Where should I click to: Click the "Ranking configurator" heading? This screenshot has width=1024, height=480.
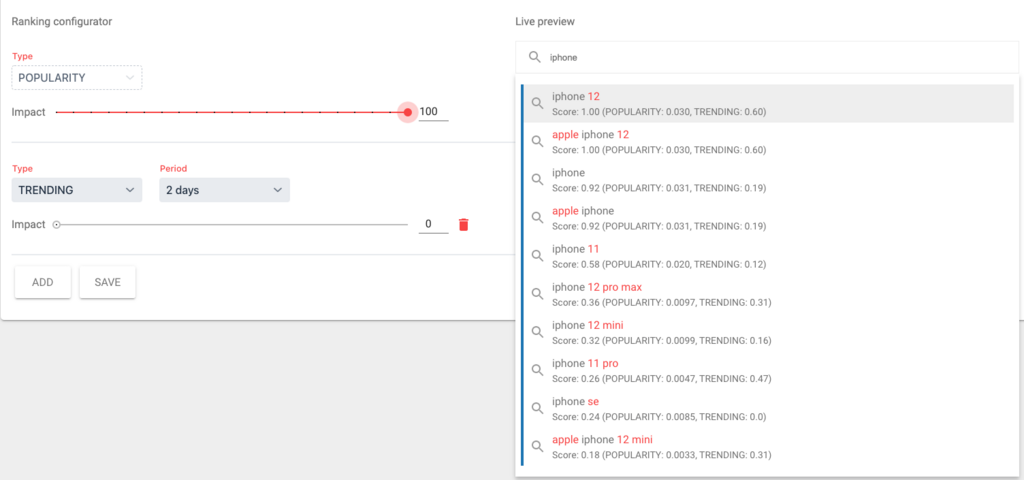[x=62, y=22]
